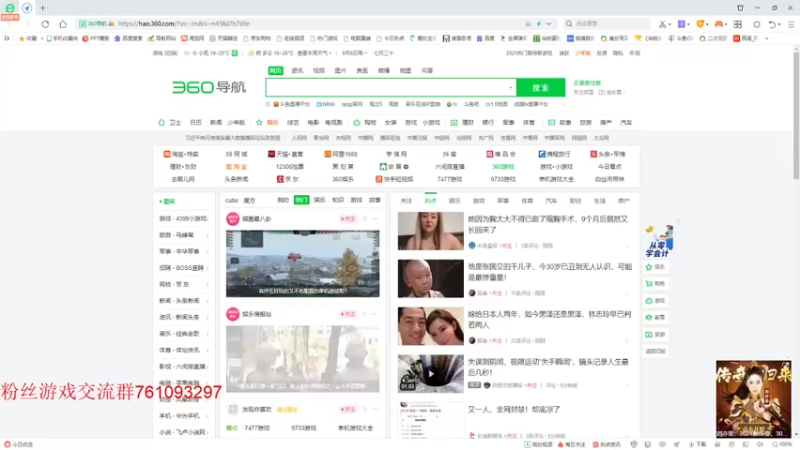This screenshot has height=450, width=800.
Task: Open the 12306抢票 link
Action: (290, 167)
